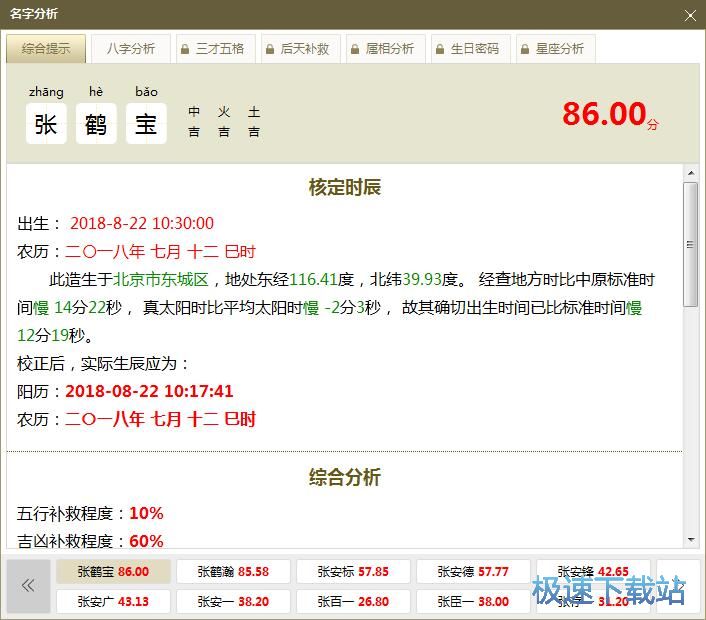The width and height of the screenshot is (706, 620).
Task: Click the lock icon on 后天补救 tab
Action: coord(269,49)
